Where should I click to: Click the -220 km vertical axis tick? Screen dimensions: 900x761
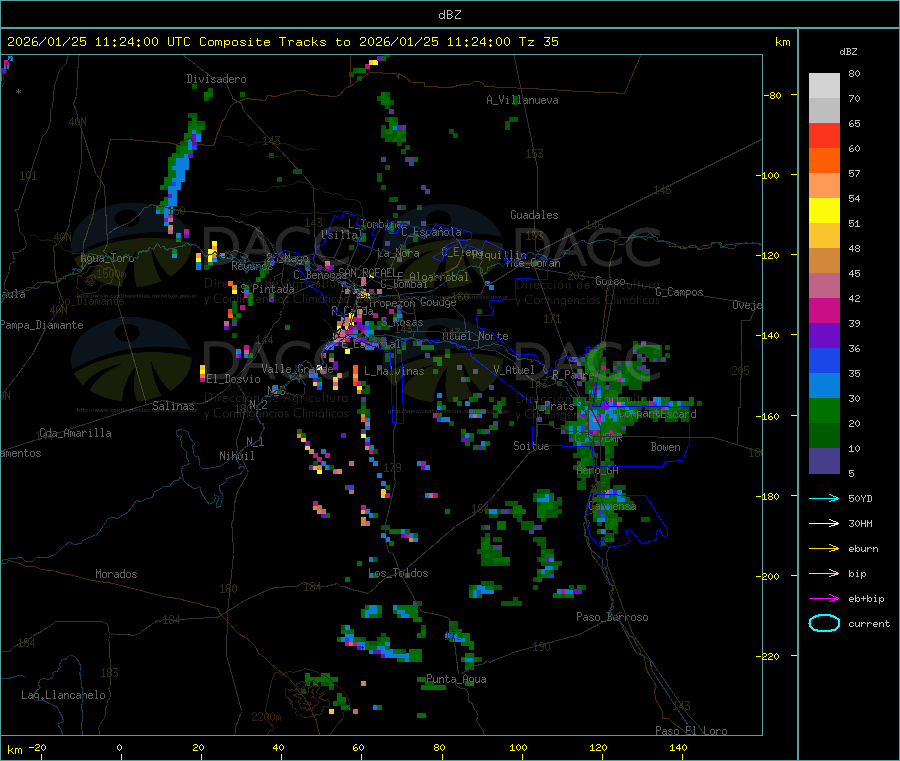770,657
